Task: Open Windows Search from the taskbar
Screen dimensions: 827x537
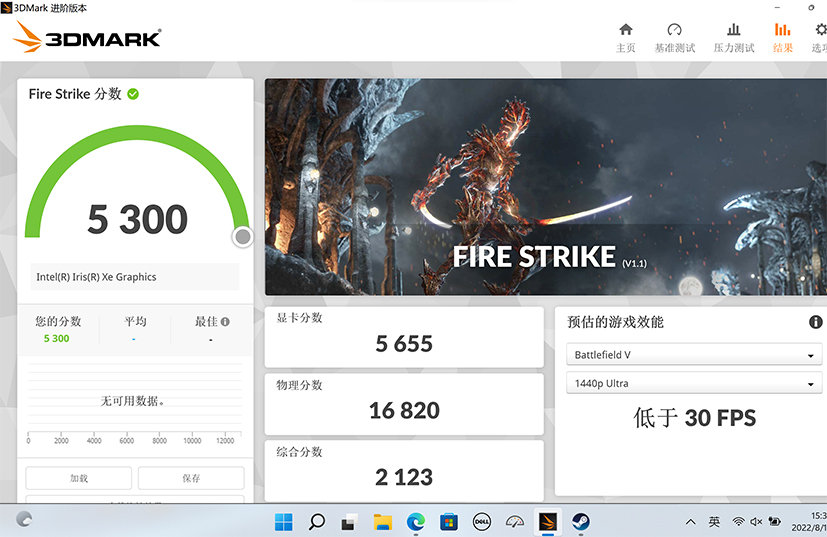Action: pyautogui.click(x=317, y=522)
